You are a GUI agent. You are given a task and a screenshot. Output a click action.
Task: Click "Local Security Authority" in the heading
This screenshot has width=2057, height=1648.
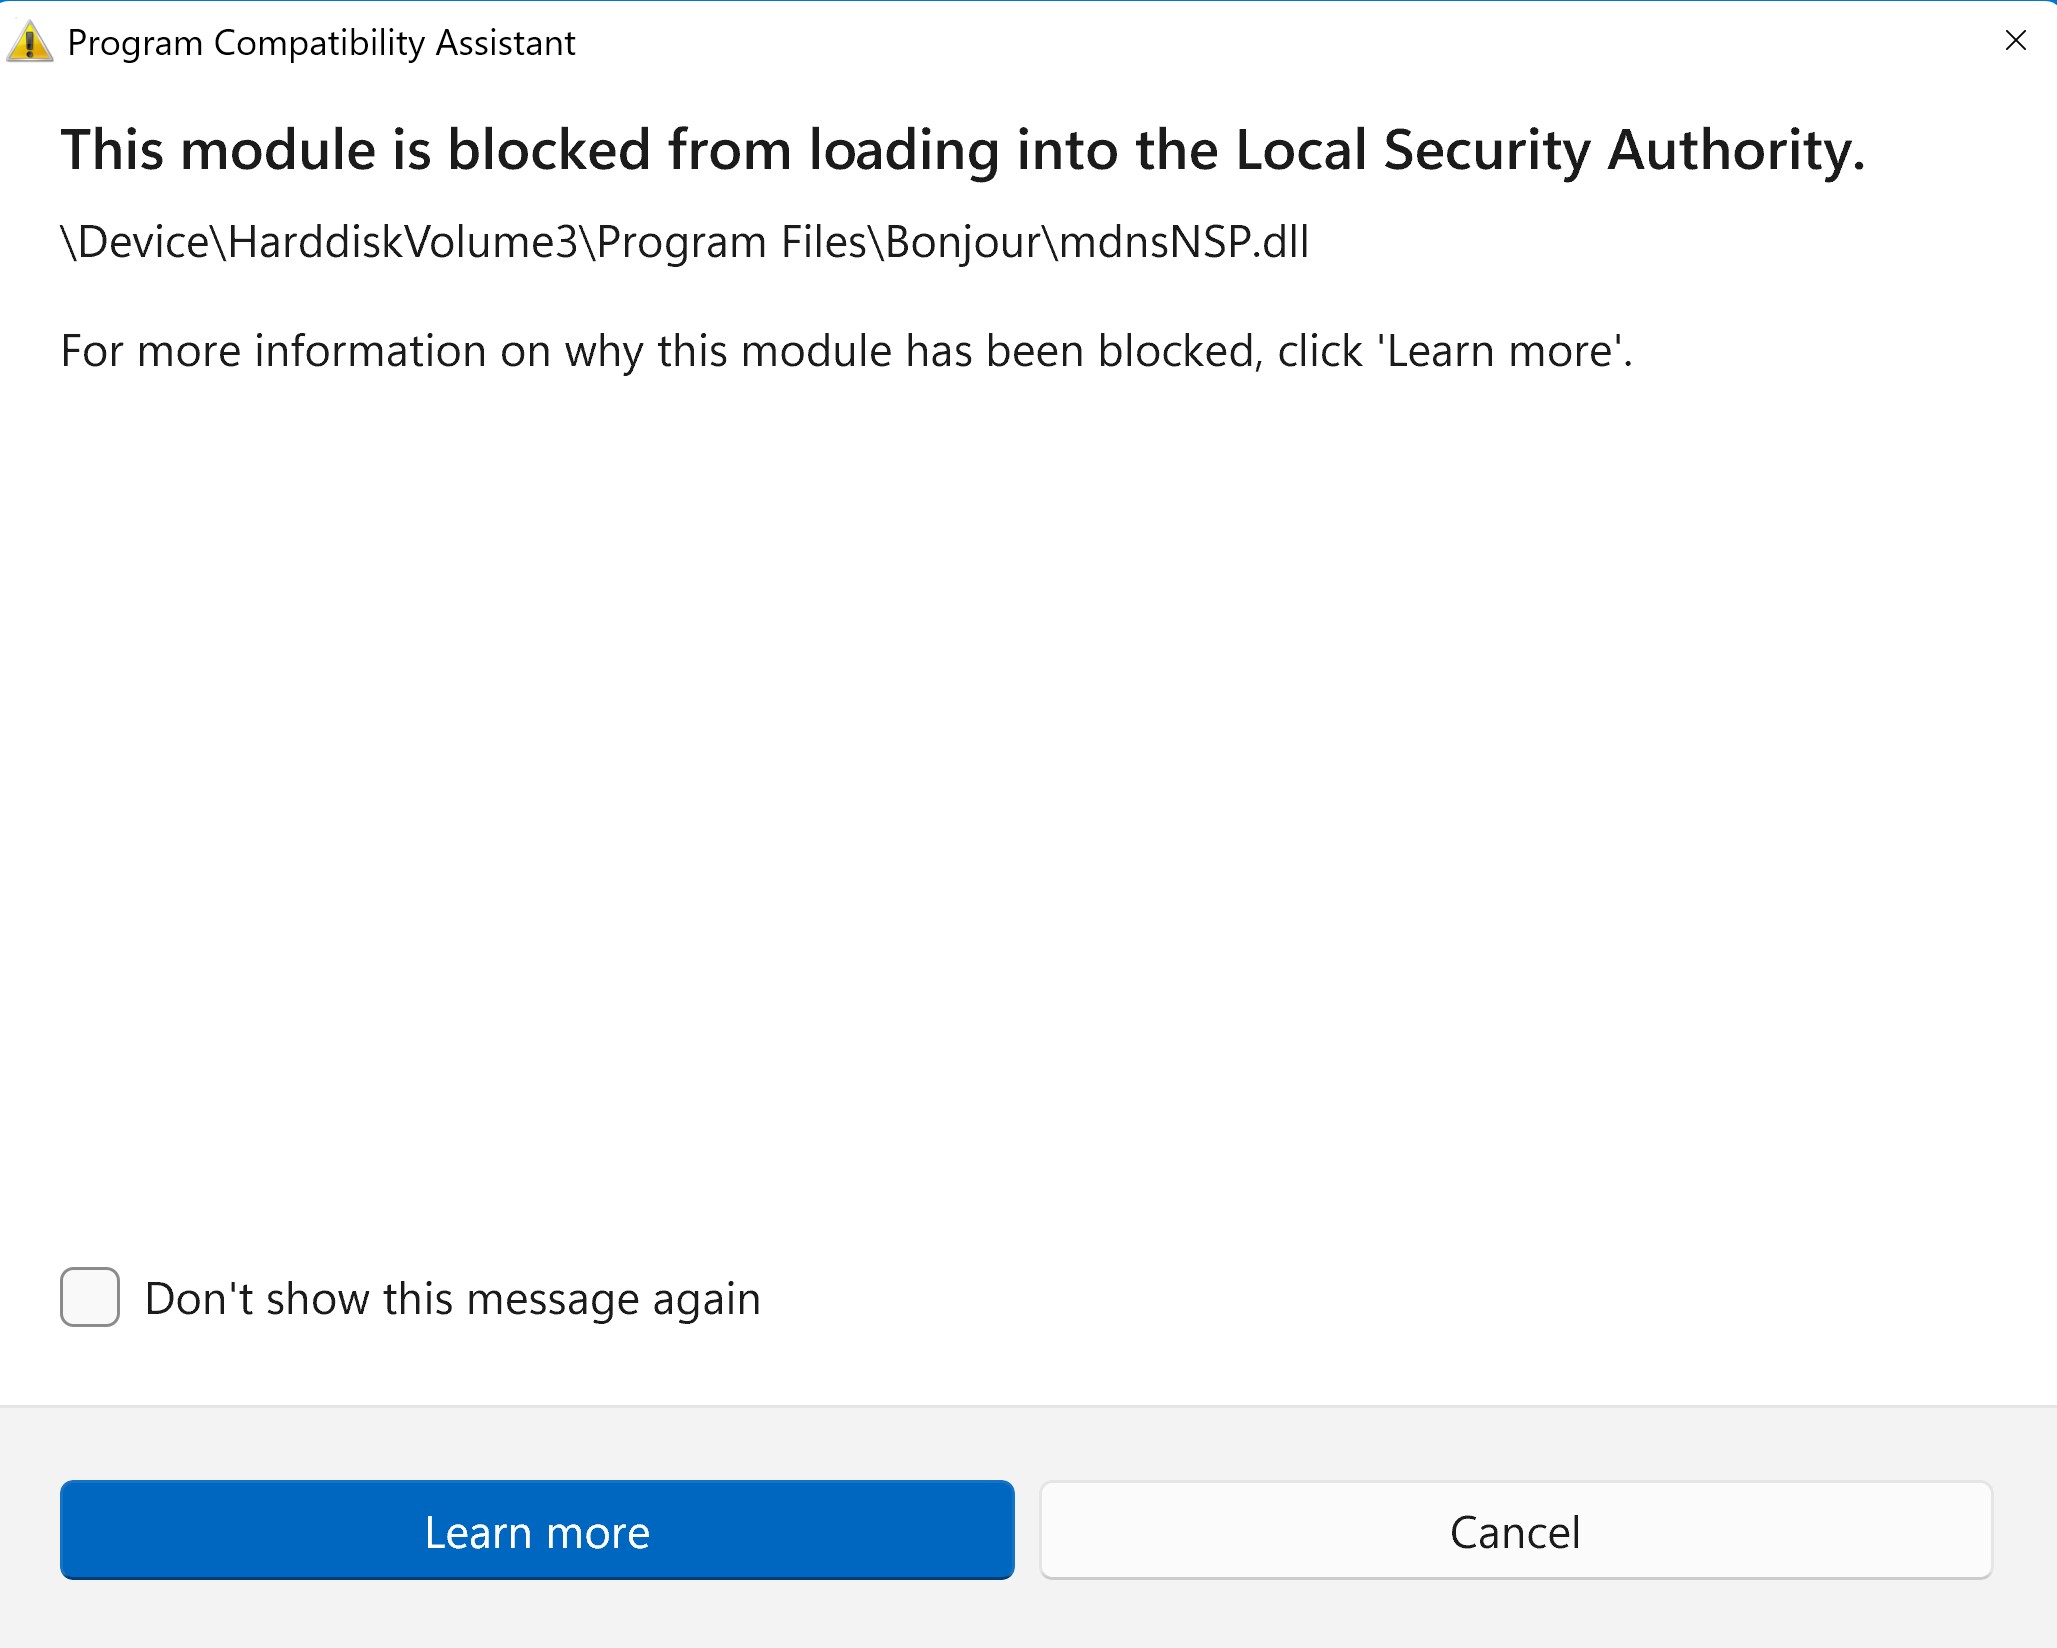coord(1550,150)
